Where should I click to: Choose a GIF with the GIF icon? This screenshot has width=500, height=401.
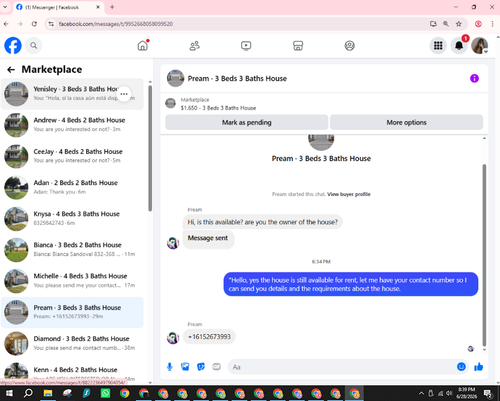[x=216, y=367]
